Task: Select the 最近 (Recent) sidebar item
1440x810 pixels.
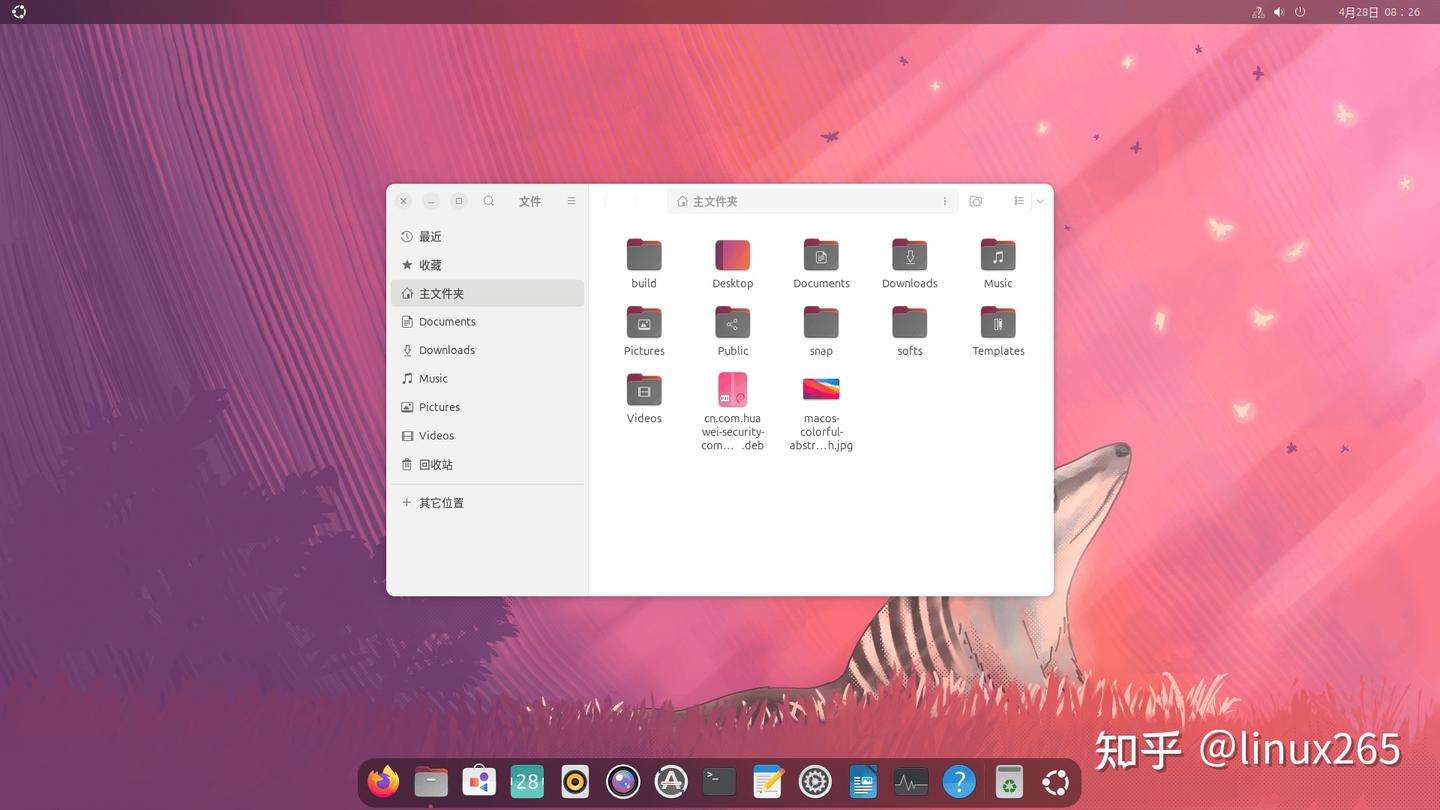Action: tap(430, 236)
